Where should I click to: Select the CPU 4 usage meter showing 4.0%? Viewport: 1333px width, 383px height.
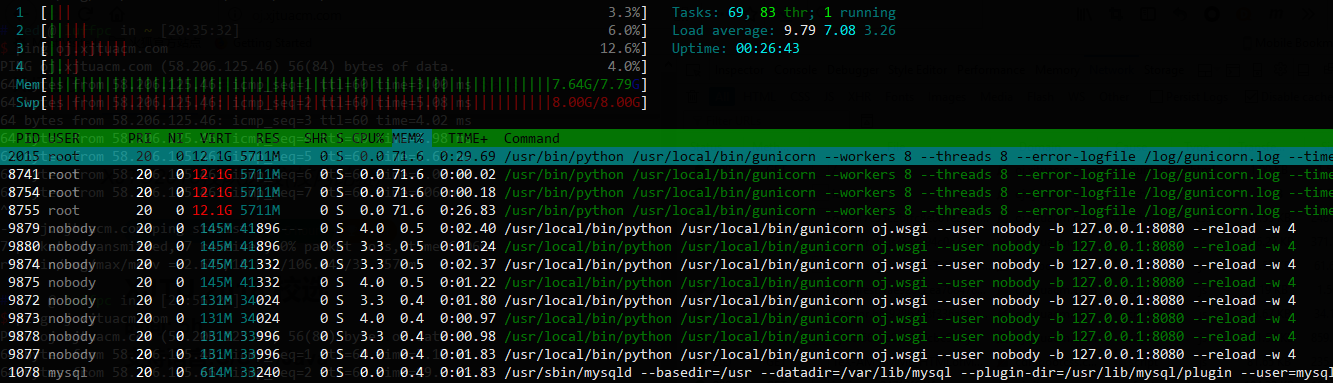(x=332, y=67)
